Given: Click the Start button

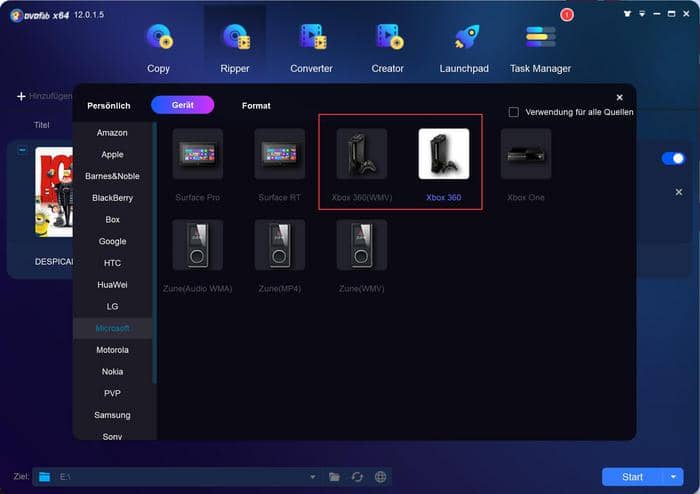Looking at the screenshot, I should pos(633,477).
